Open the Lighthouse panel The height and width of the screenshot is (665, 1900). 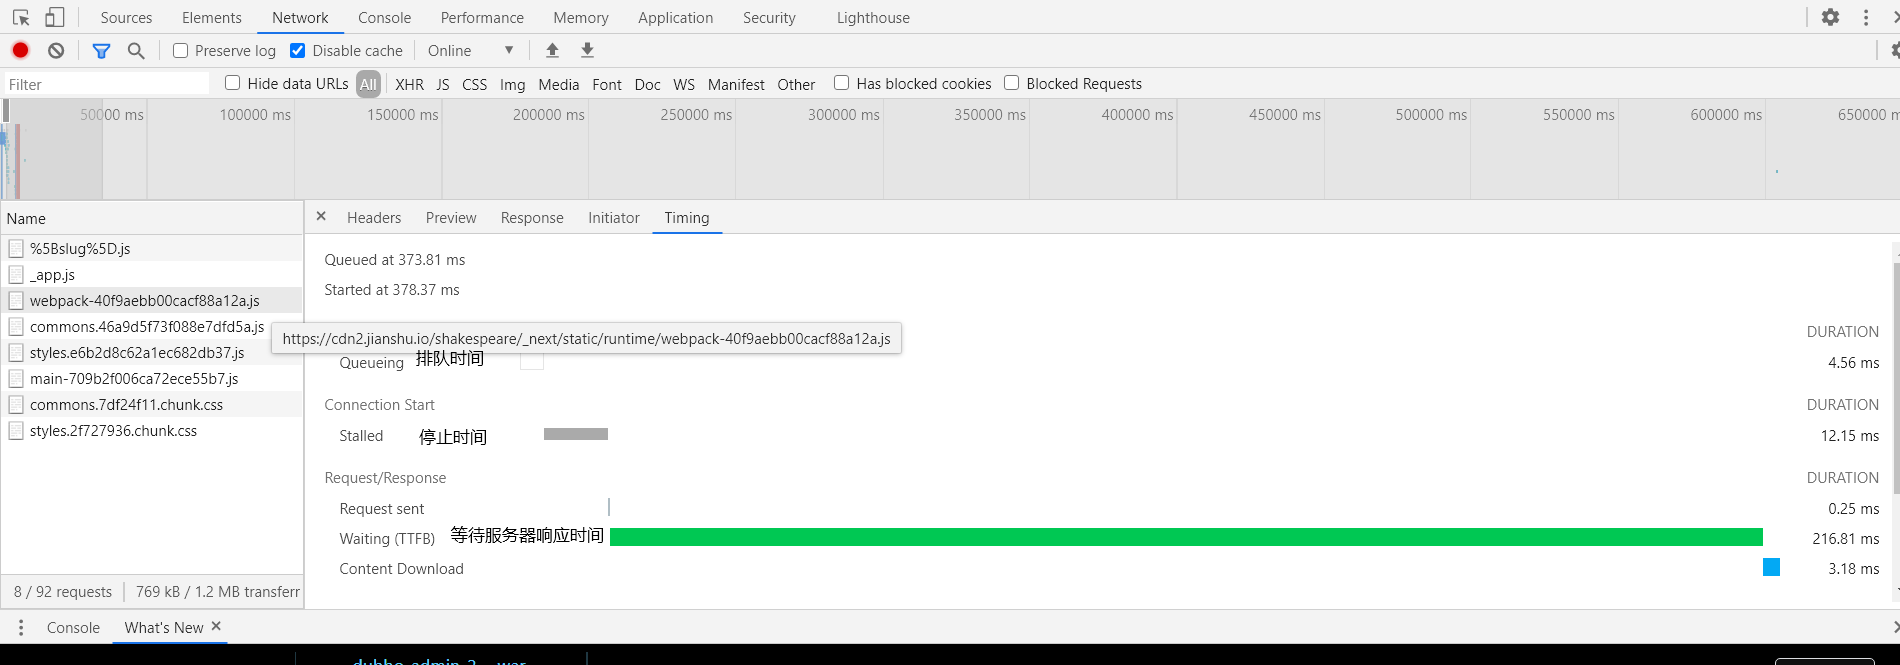click(x=873, y=17)
